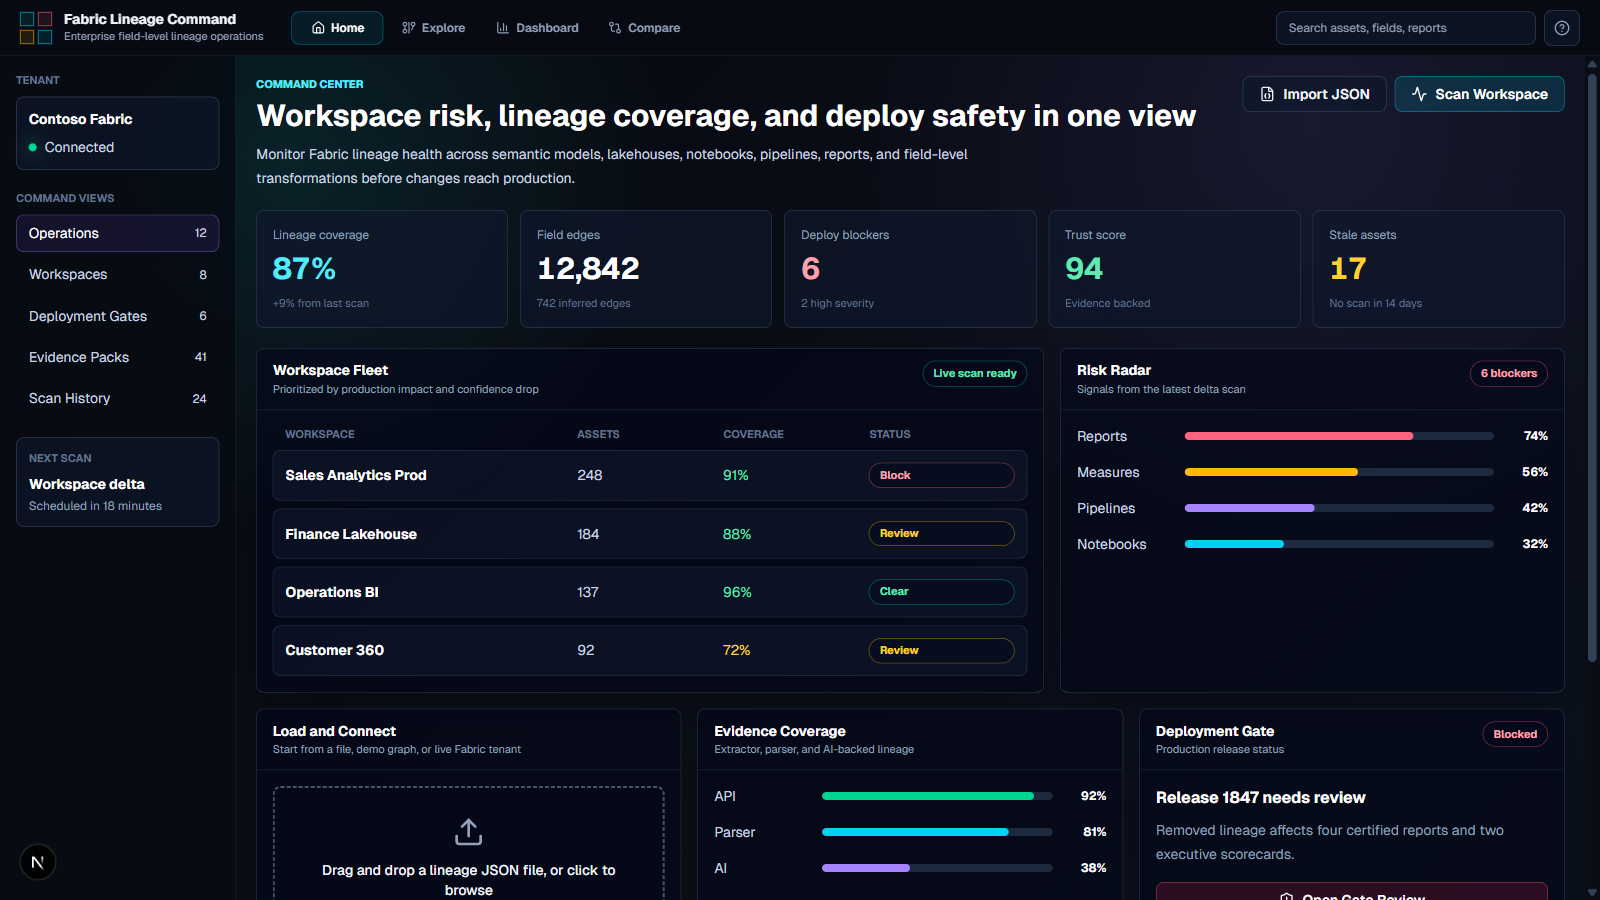Click Clear status for Operations BI
Viewport: 1600px width, 900px height.
(x=941, y=592)
